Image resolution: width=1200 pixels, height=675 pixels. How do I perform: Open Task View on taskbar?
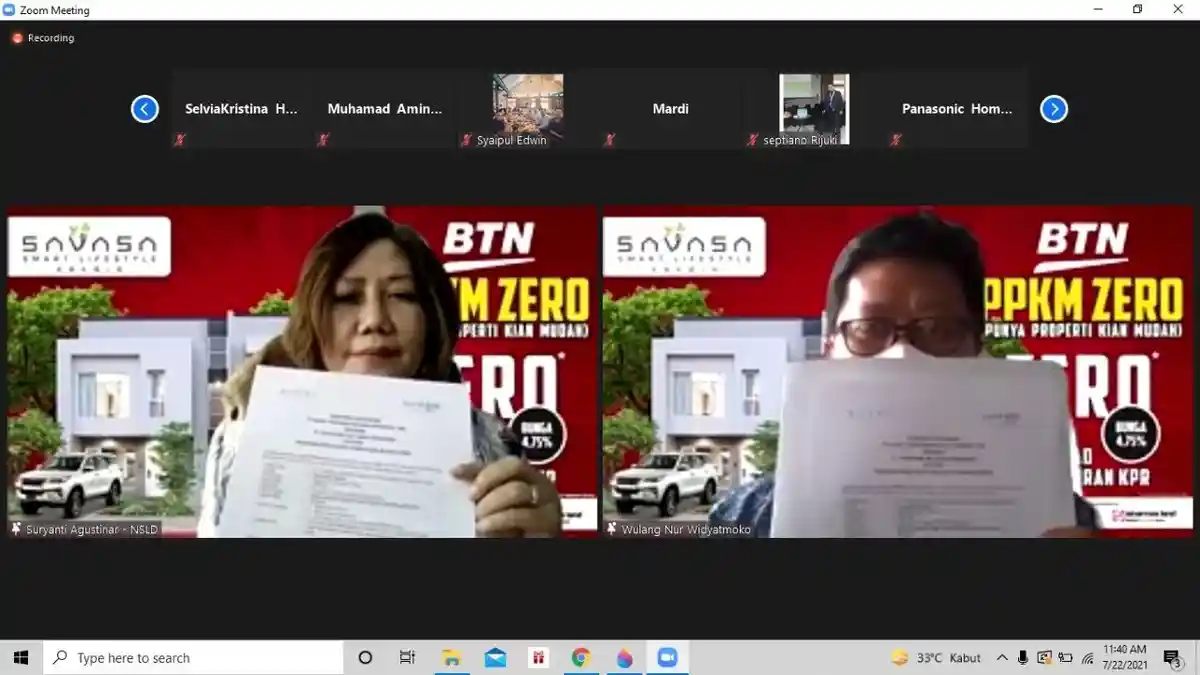coord(407,657)
